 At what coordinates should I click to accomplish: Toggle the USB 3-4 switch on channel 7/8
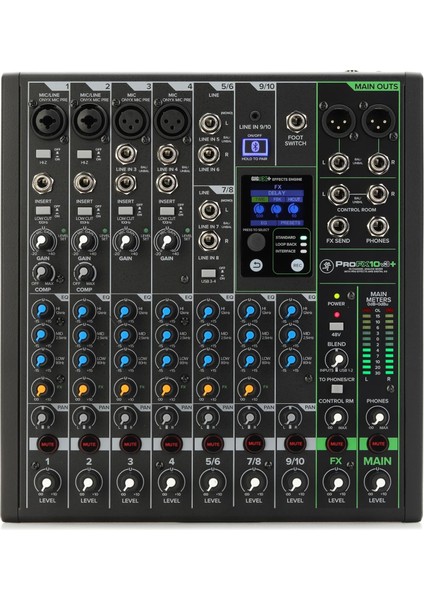coord(209,273)
